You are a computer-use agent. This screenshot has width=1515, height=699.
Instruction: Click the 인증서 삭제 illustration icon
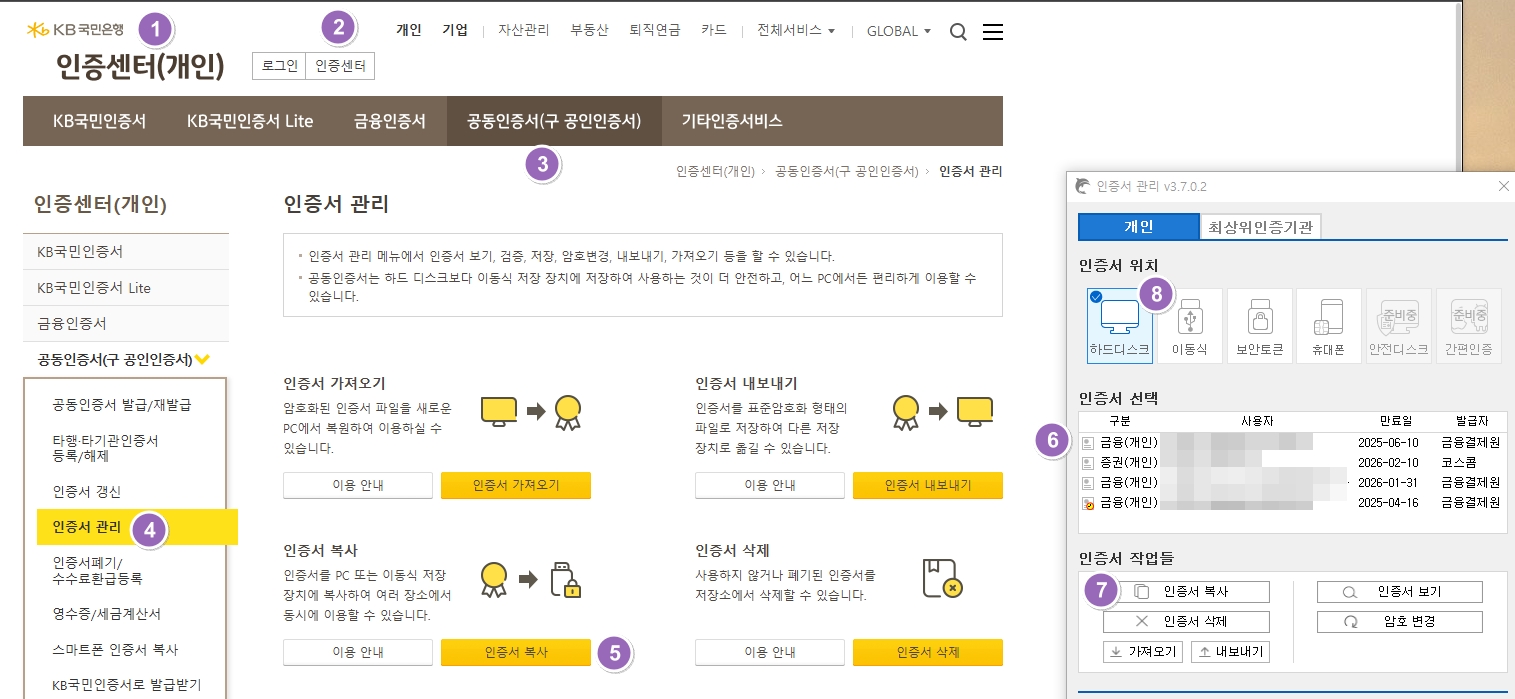coord(943,579)
